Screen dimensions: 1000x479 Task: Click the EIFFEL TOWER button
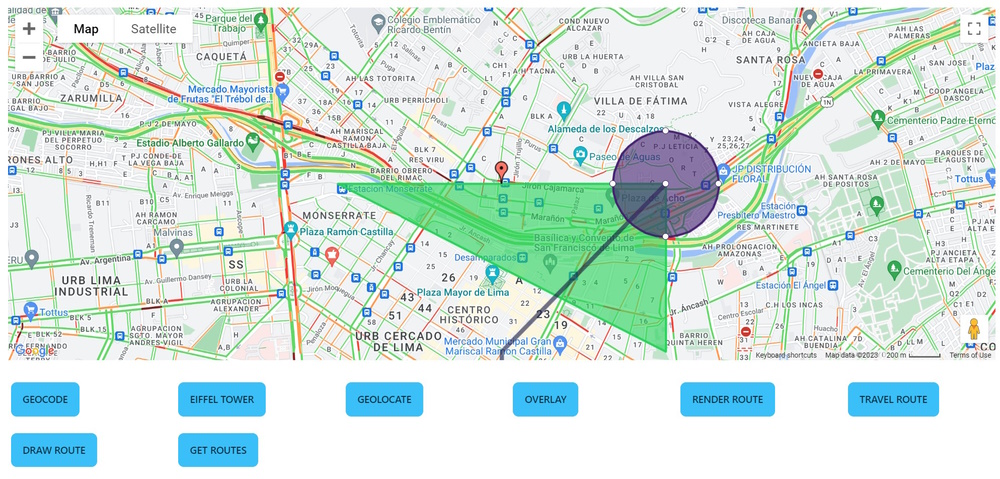click(222, 399)
